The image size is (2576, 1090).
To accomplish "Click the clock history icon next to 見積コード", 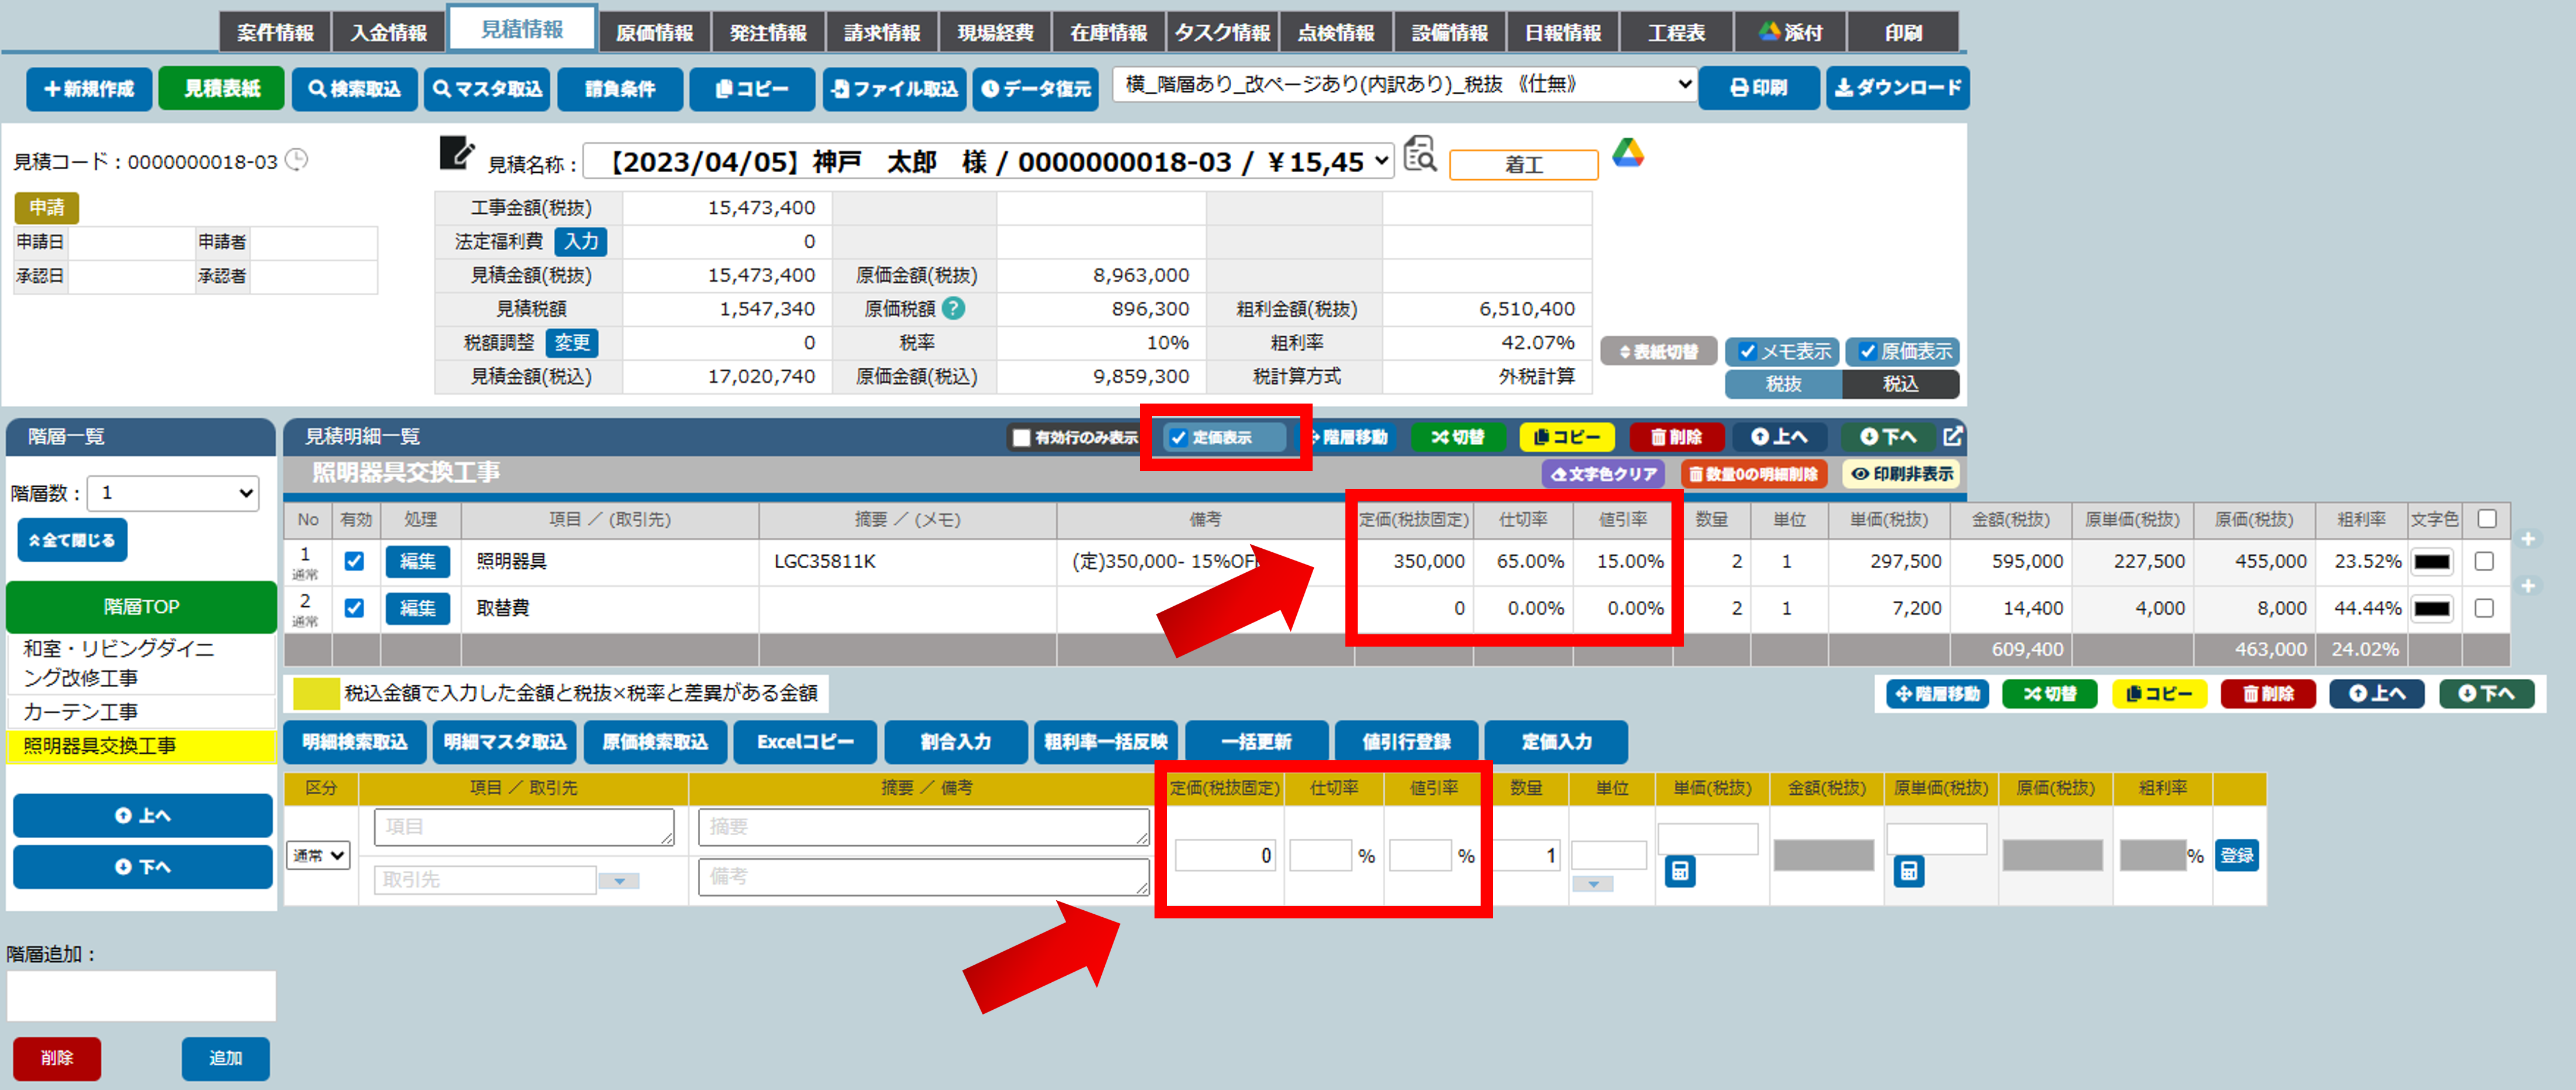I will [x=297, y=160].
